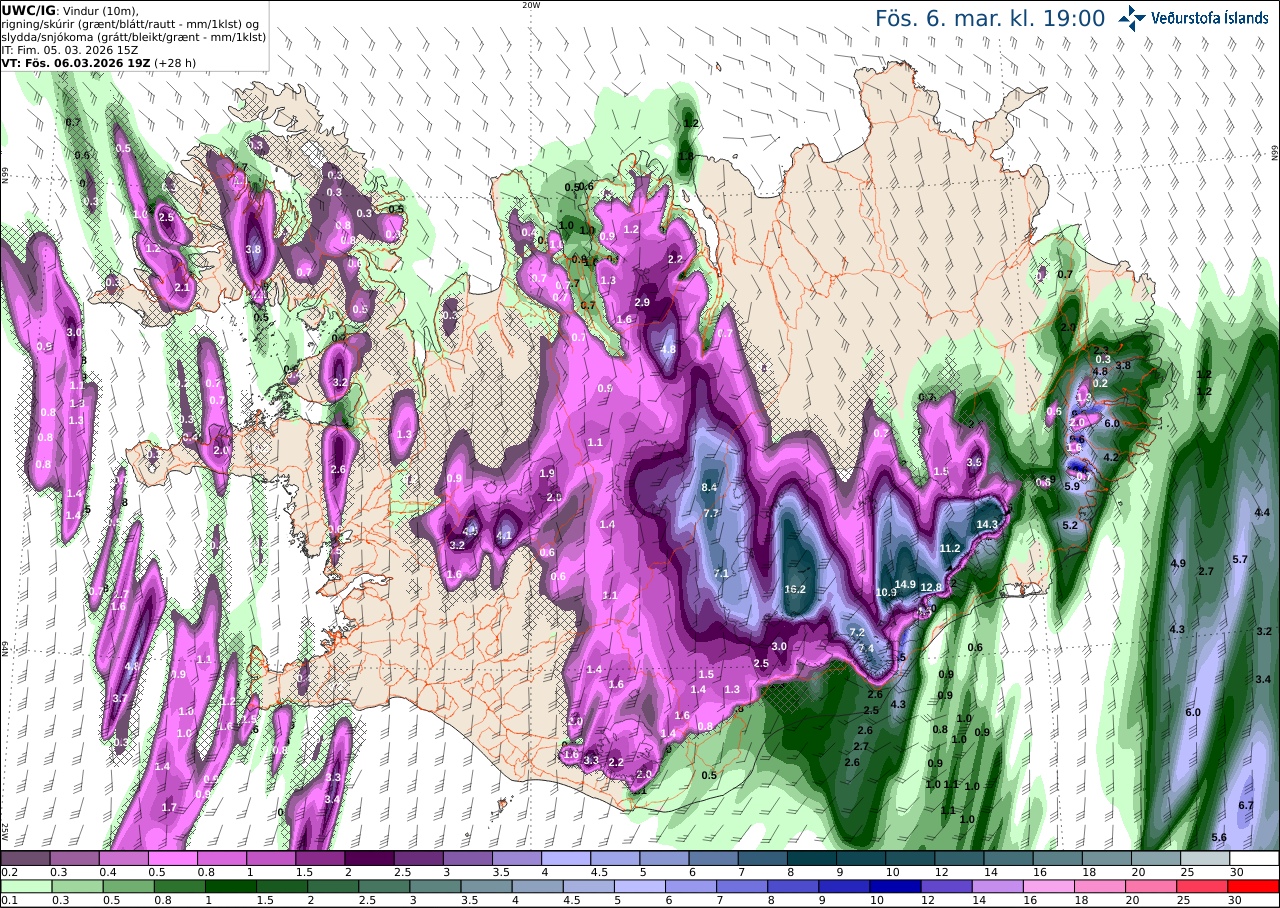Click the '64N' latitude label
Viewport: 1280px width, 908px height.
pyautogui.click(x=5, y=650)
